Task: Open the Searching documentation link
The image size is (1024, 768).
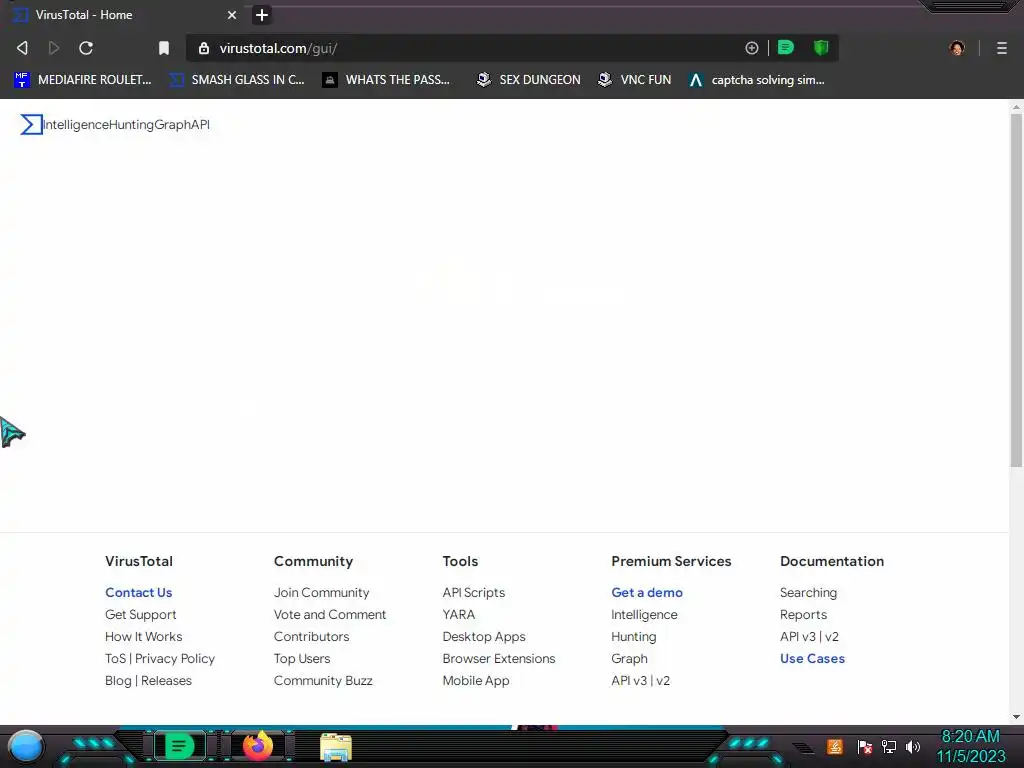Action: click(808, 592)
